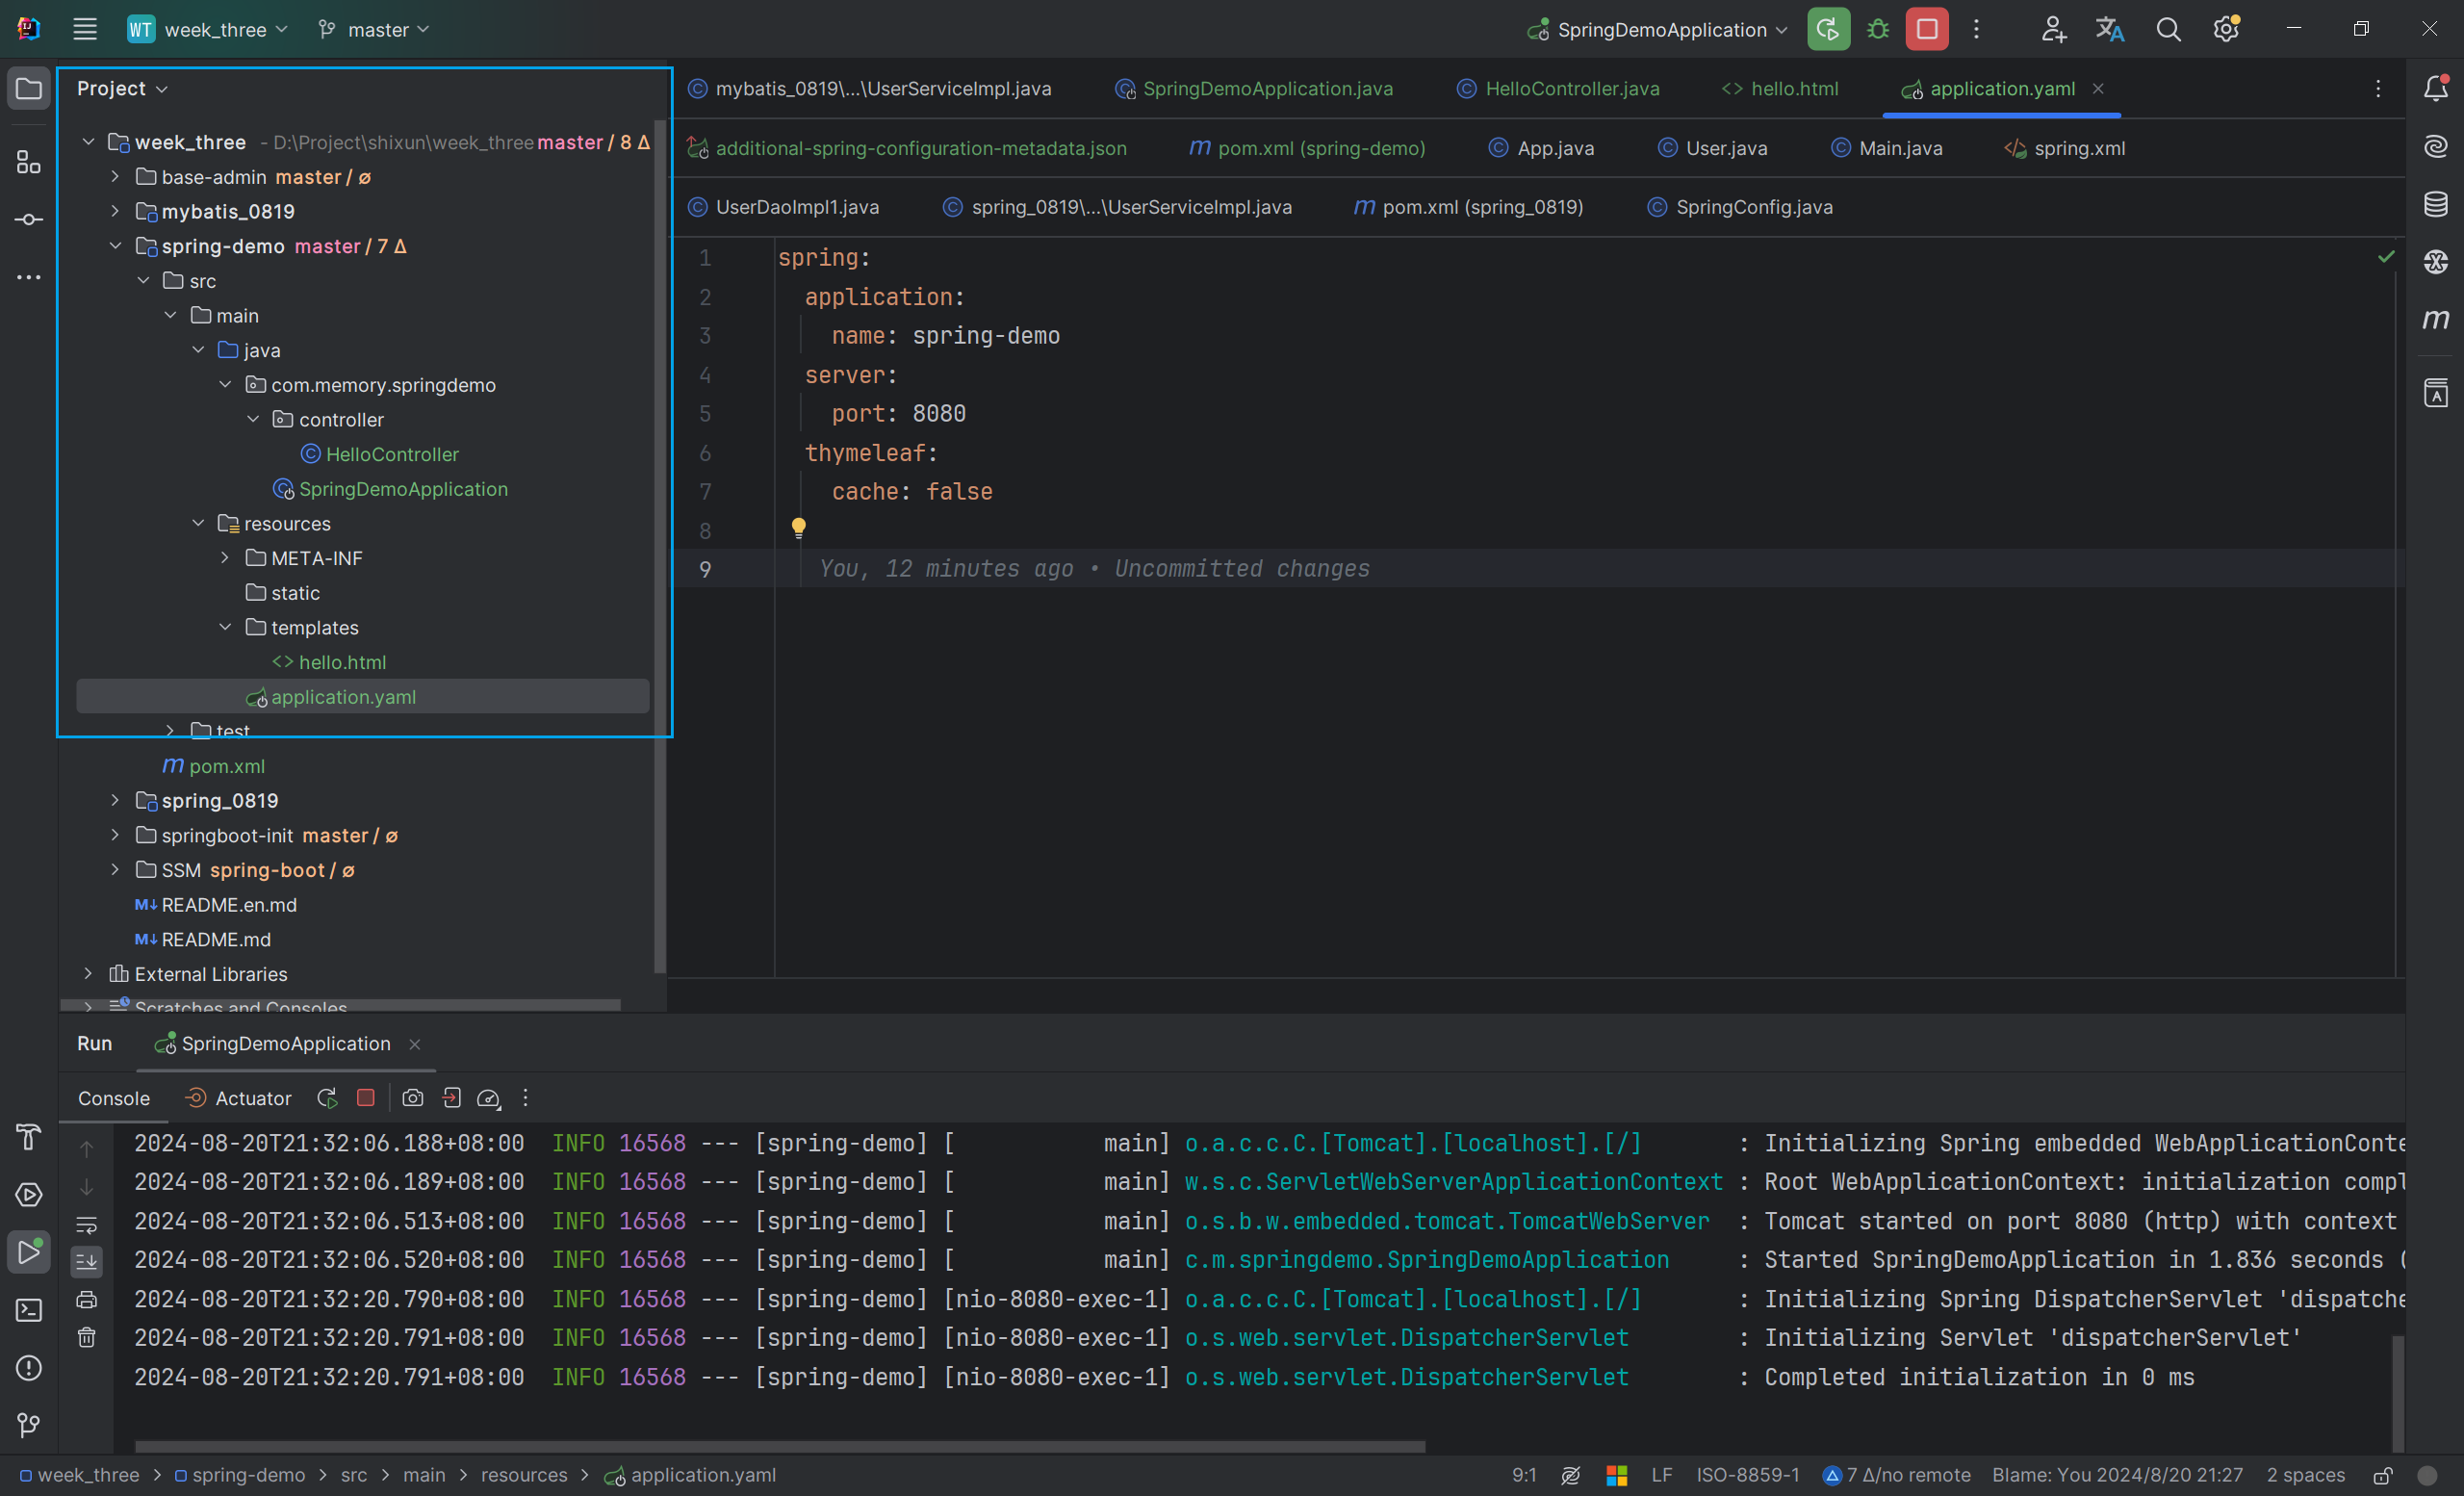The image size is (2464, 1496).
Task: Click the Structure panel sidebar icon
Action: coord(28,159)
